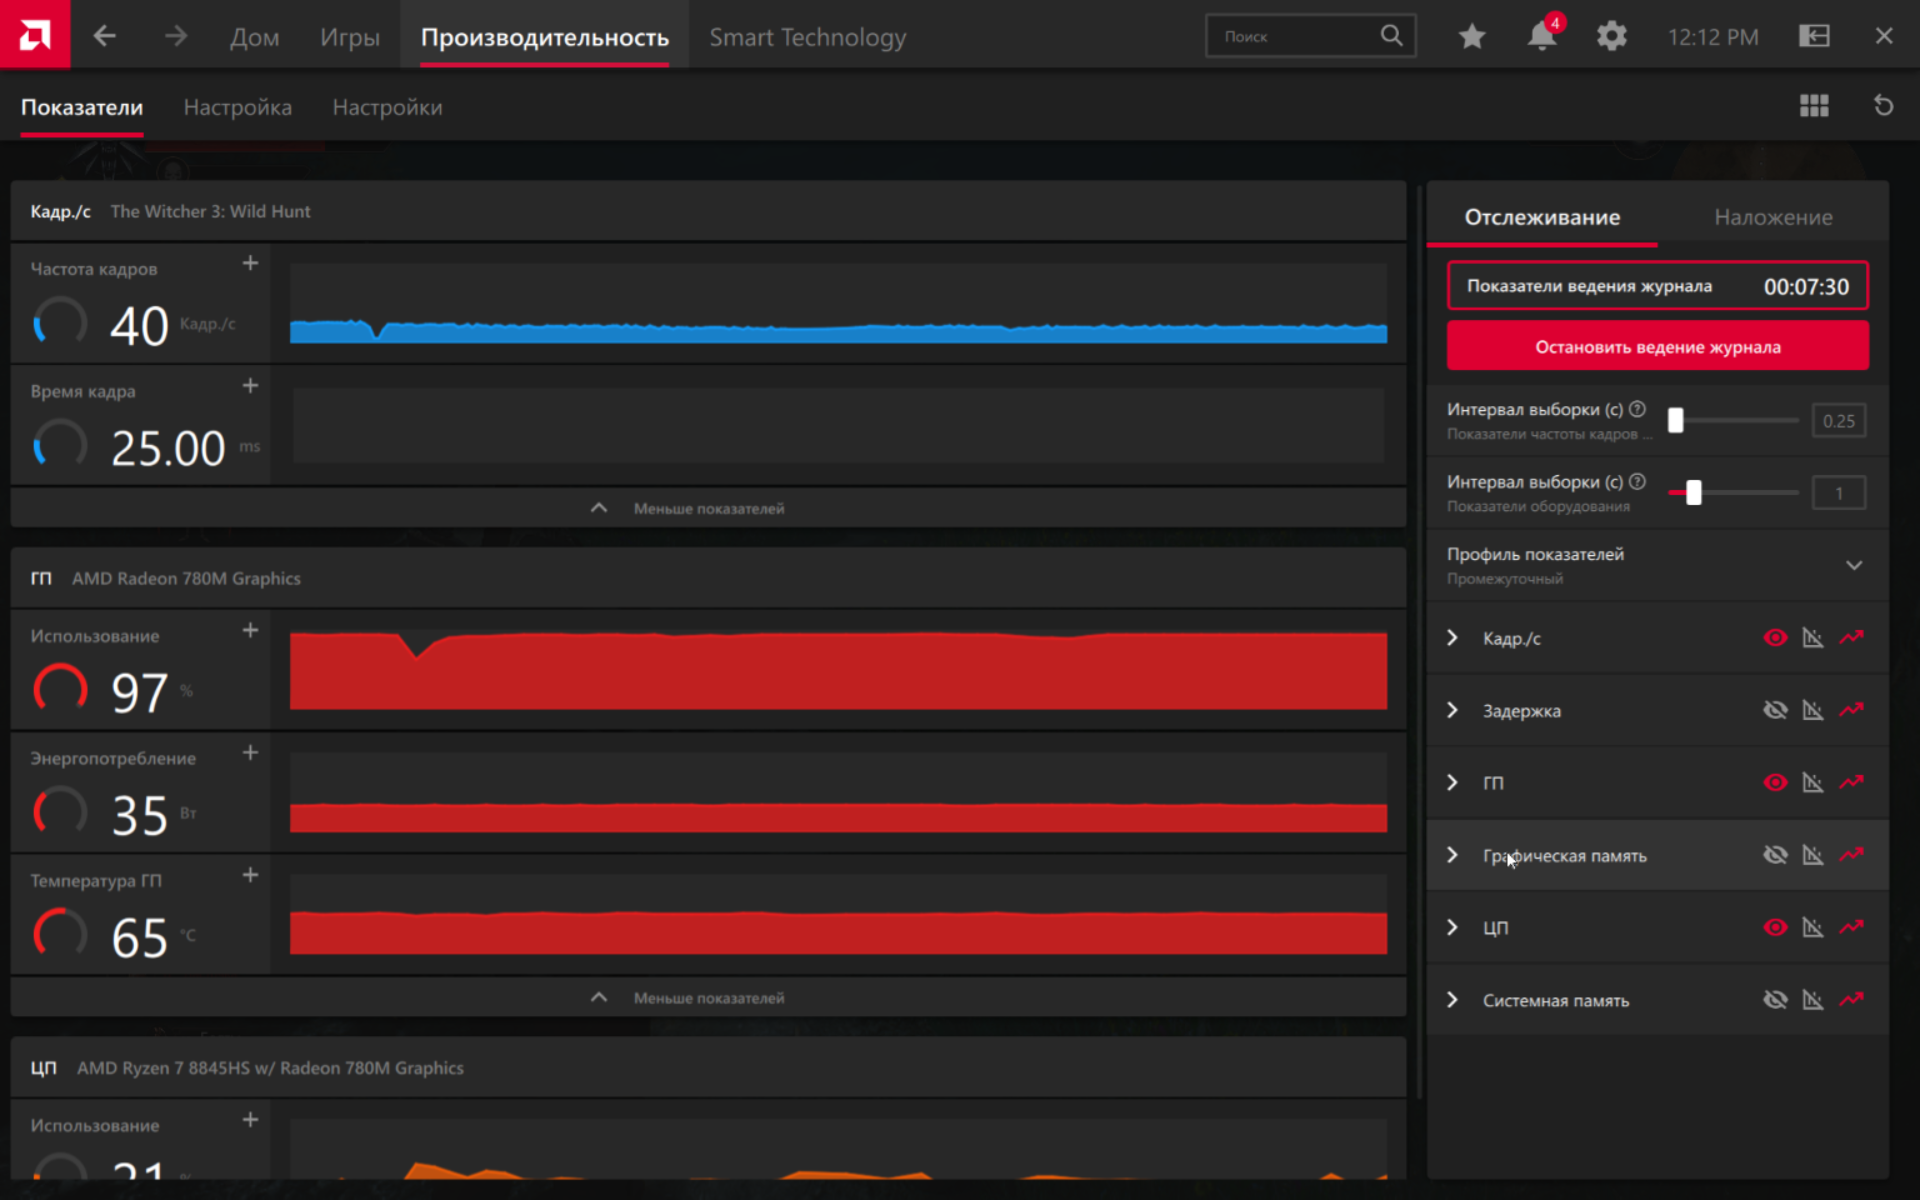1920x1200 pixels.
Task: Toggle graph icon in Задержка row
Action: (x=1813, y=710)
